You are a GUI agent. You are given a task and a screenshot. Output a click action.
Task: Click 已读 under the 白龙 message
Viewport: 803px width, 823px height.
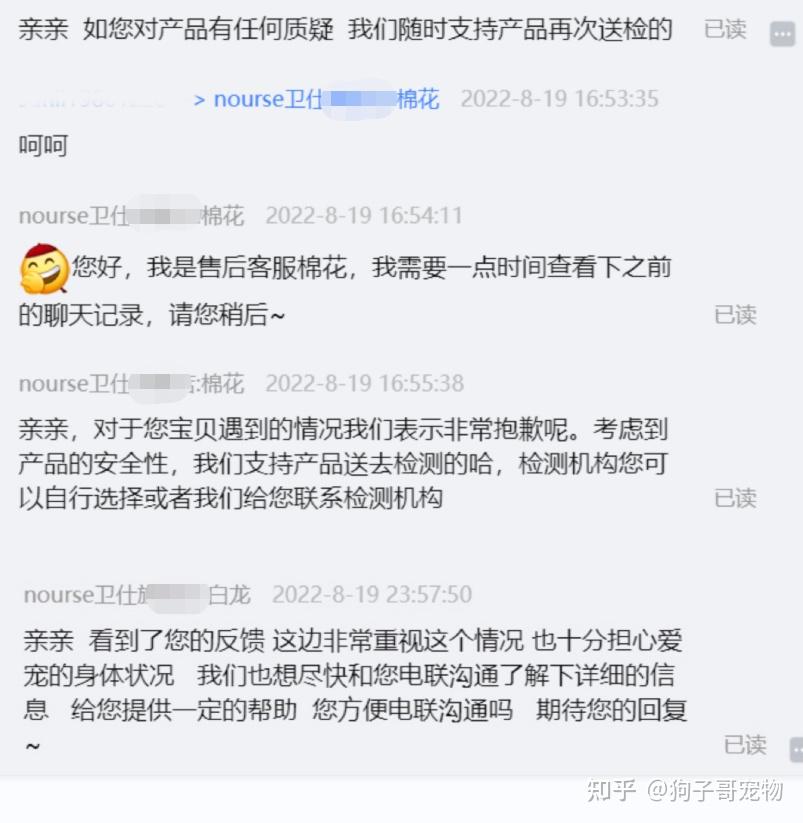745,745
